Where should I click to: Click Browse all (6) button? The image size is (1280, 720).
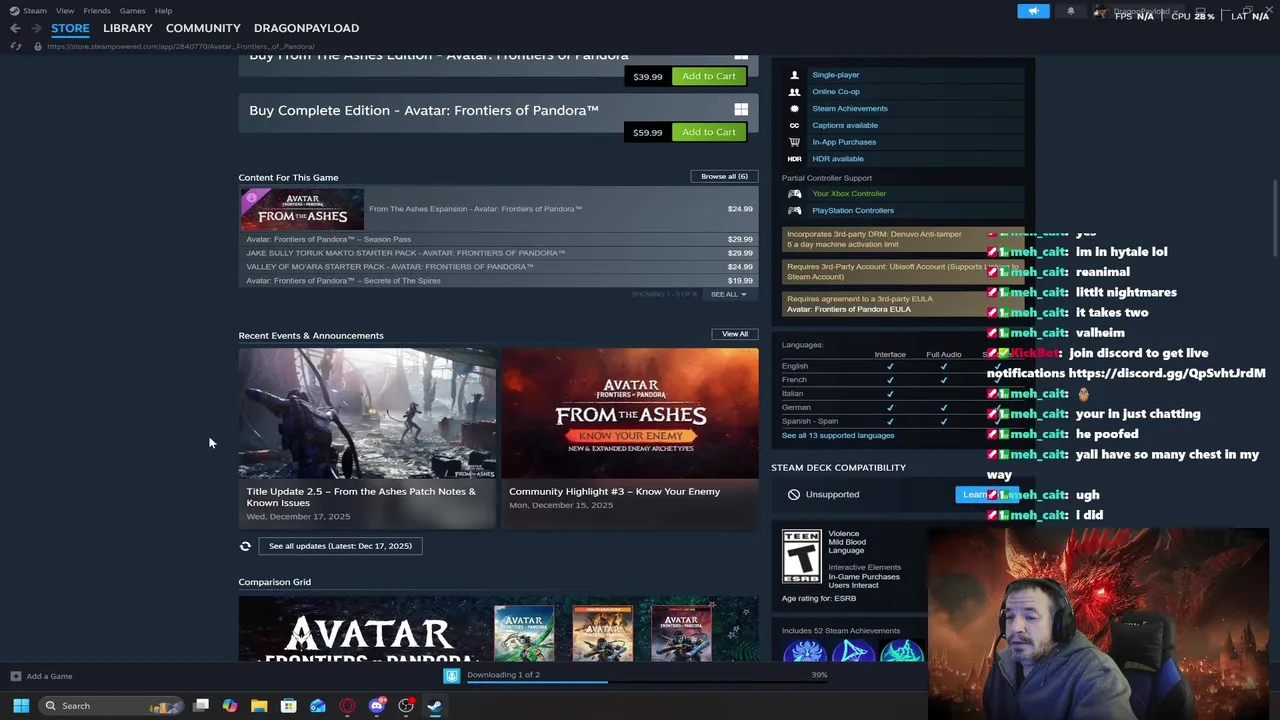coord(724,176)
